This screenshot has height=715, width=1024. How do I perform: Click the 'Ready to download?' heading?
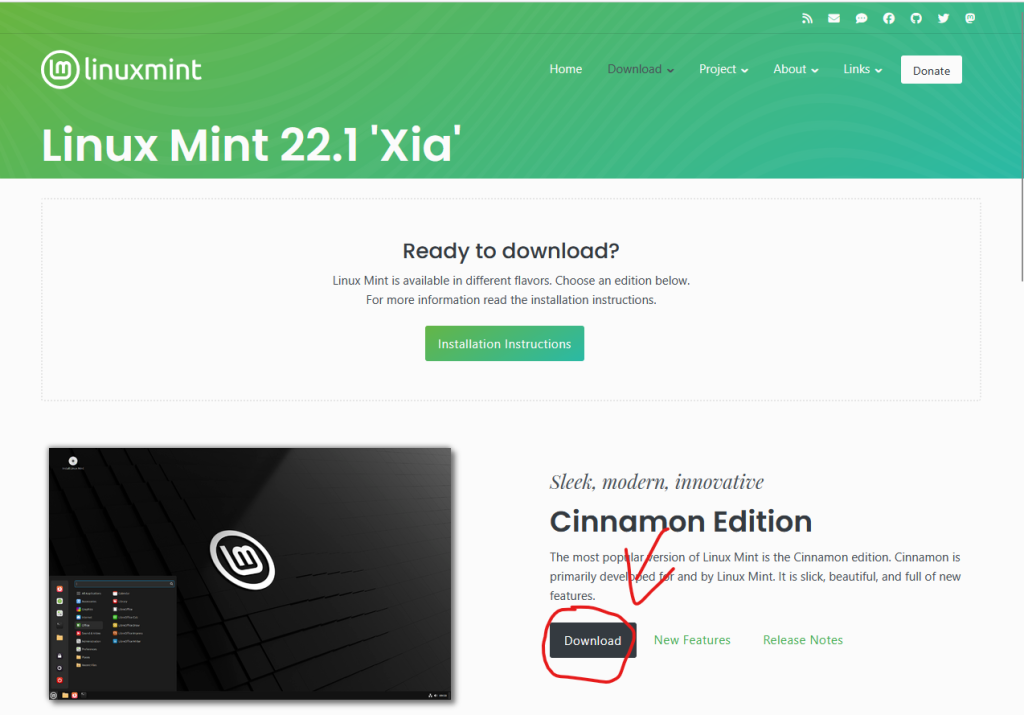(511, 251)
